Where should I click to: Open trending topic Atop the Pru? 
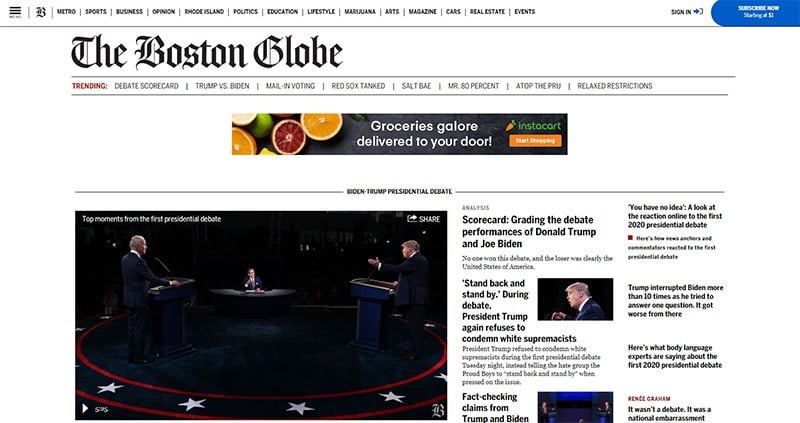pyautogui.click(x=538, y=86)
